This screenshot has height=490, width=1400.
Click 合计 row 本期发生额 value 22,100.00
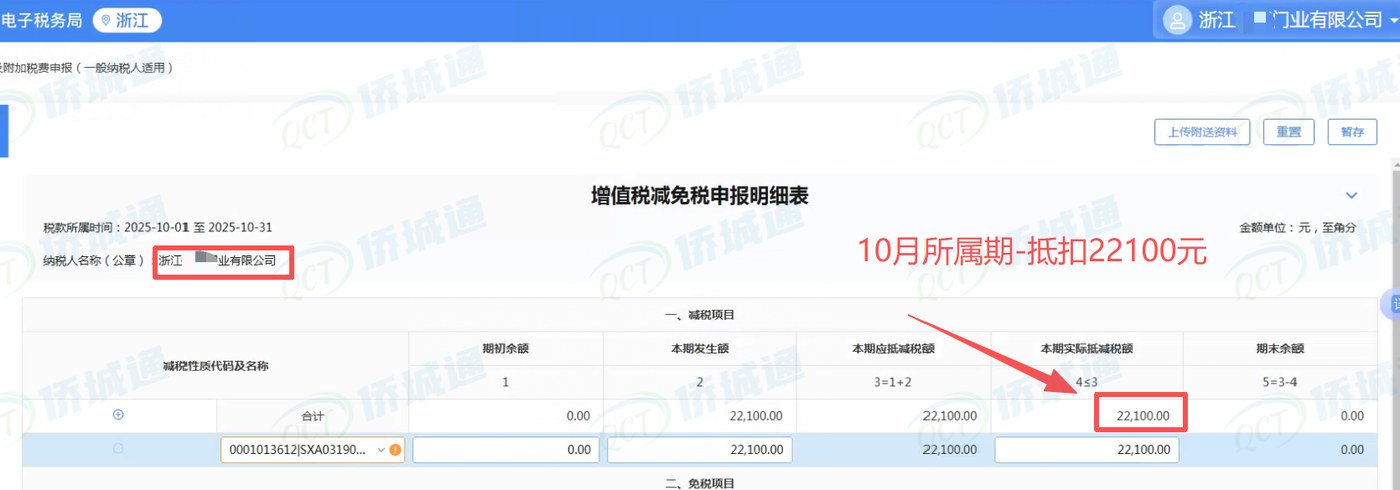[x=756, y=415]
